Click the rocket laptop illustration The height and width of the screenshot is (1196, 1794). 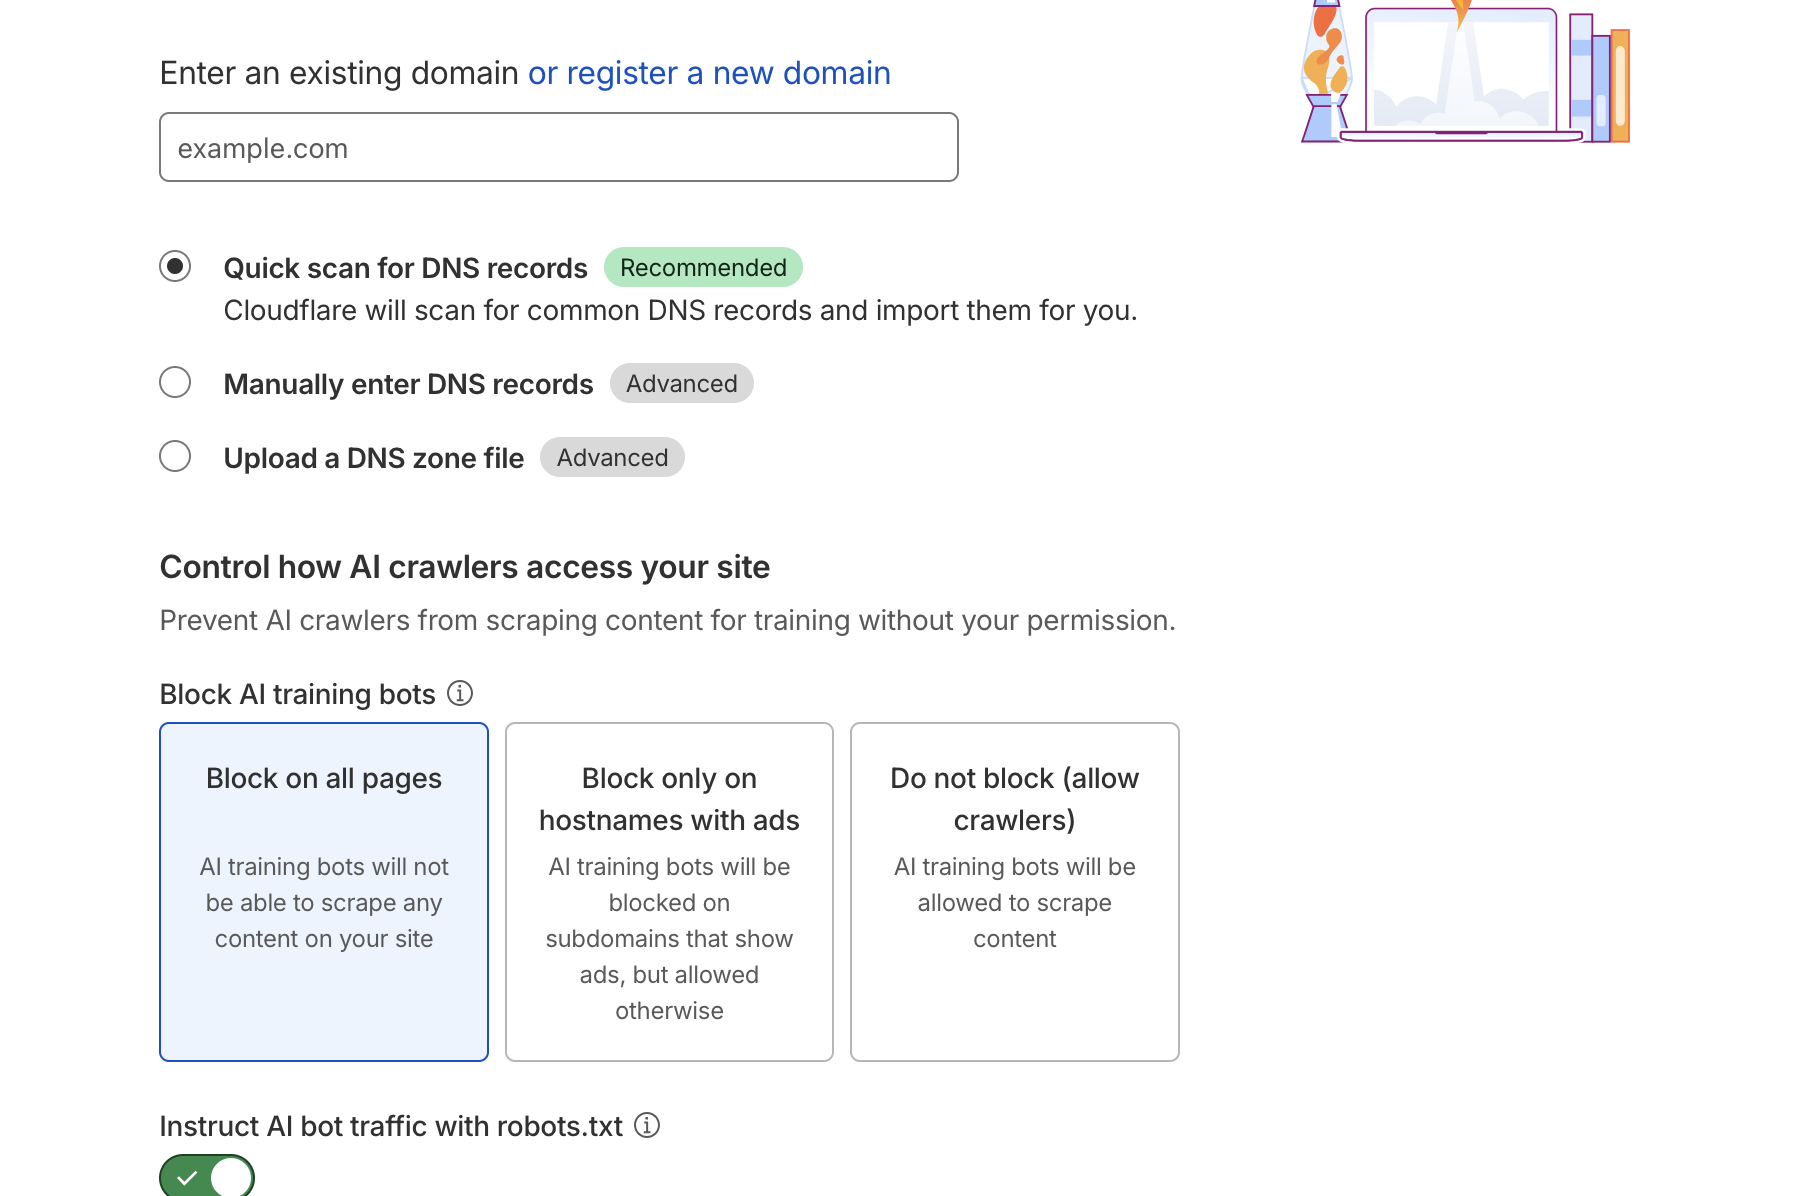click(x=1465, y=74)
